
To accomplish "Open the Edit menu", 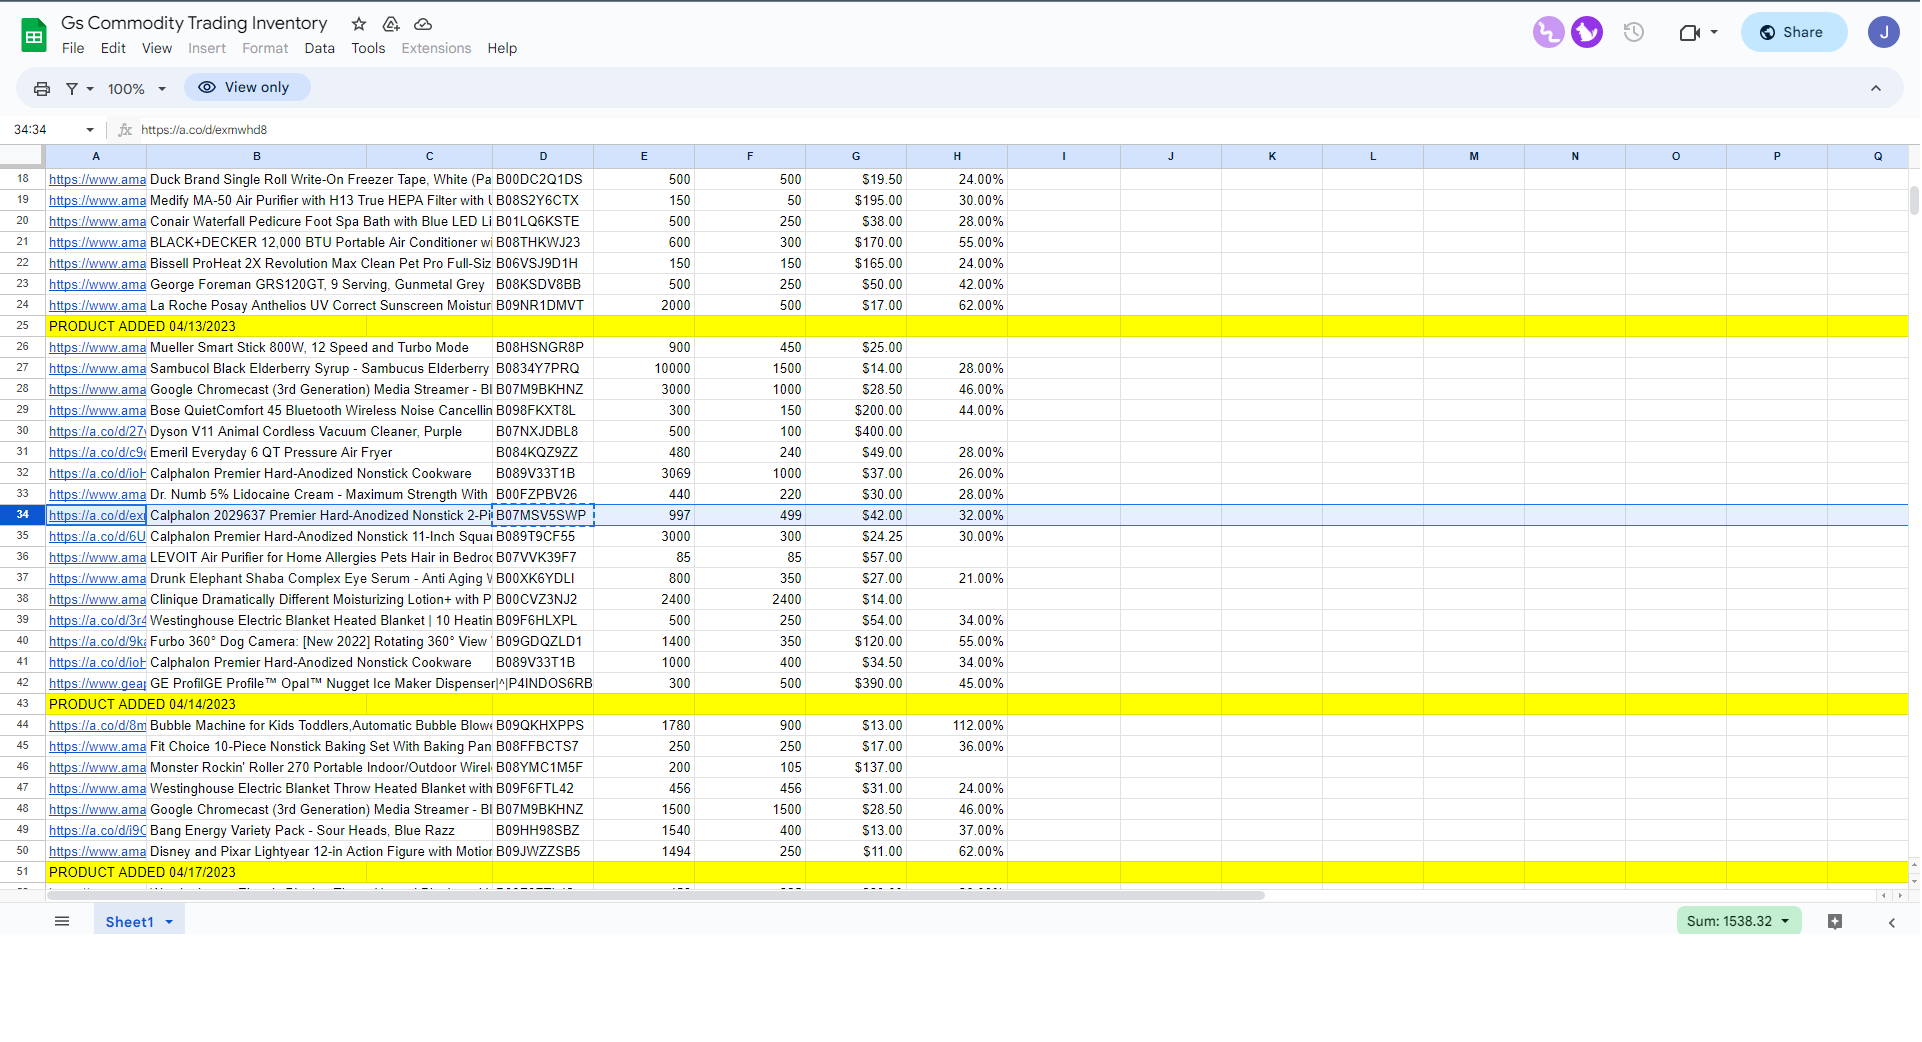I will pyautogui.click(x=113, y=48).
